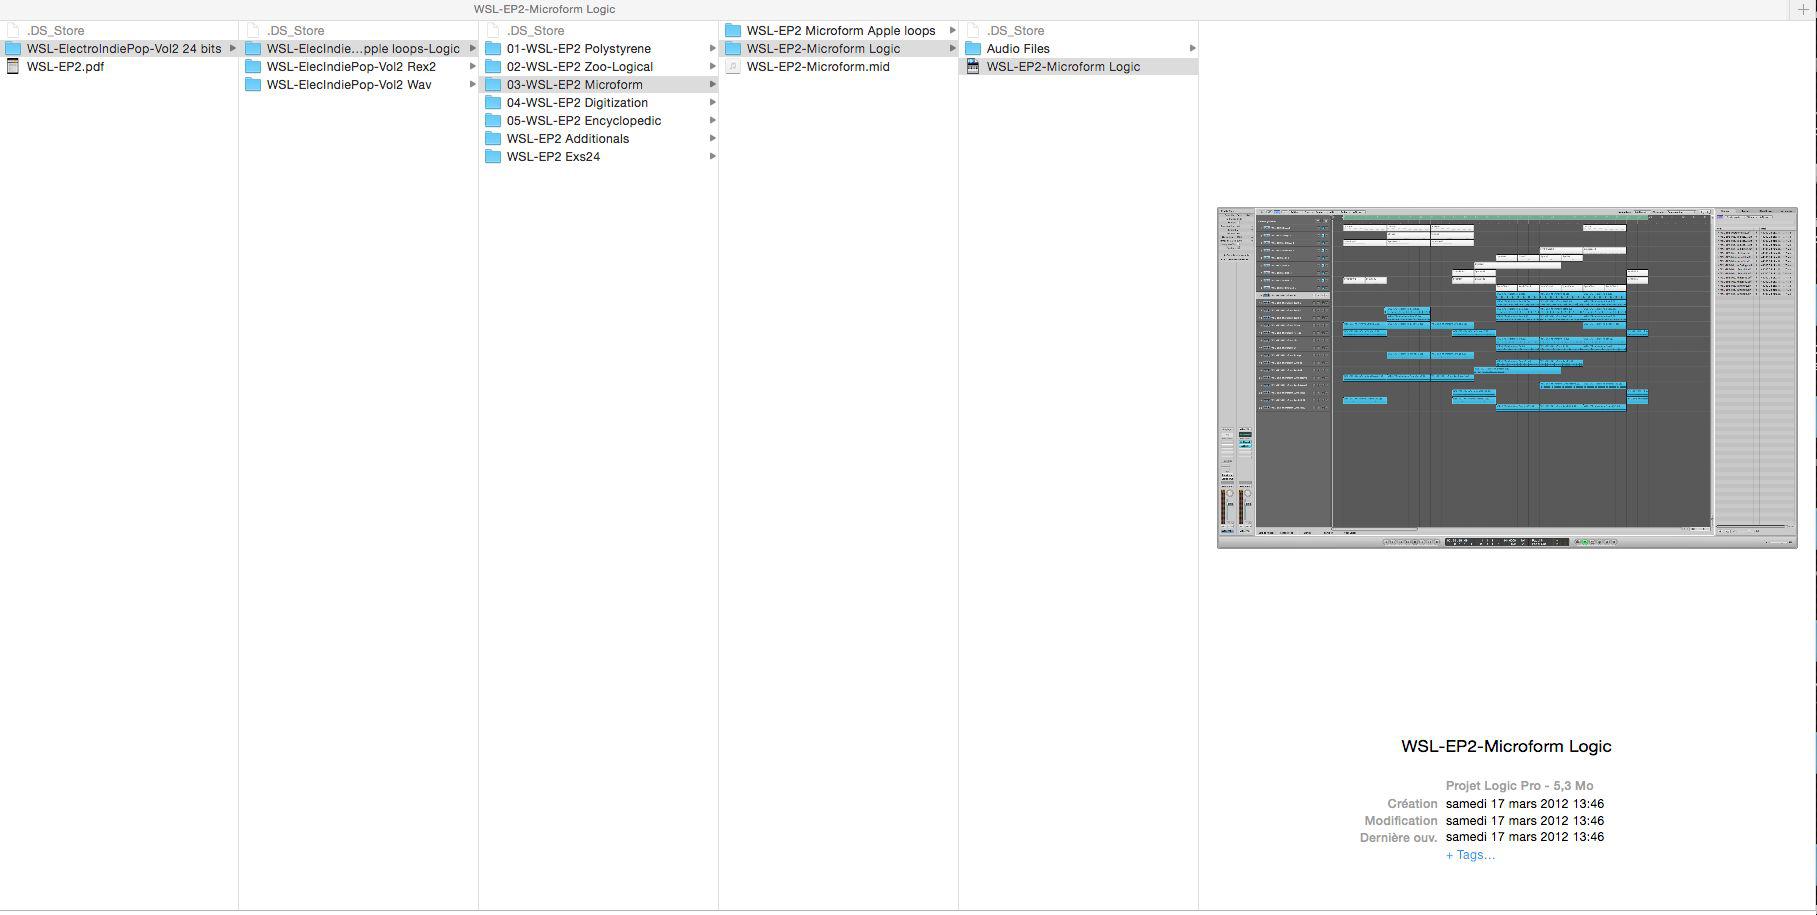
Task: Add tags via the + Tags… link
Action: click(1470, 855)
